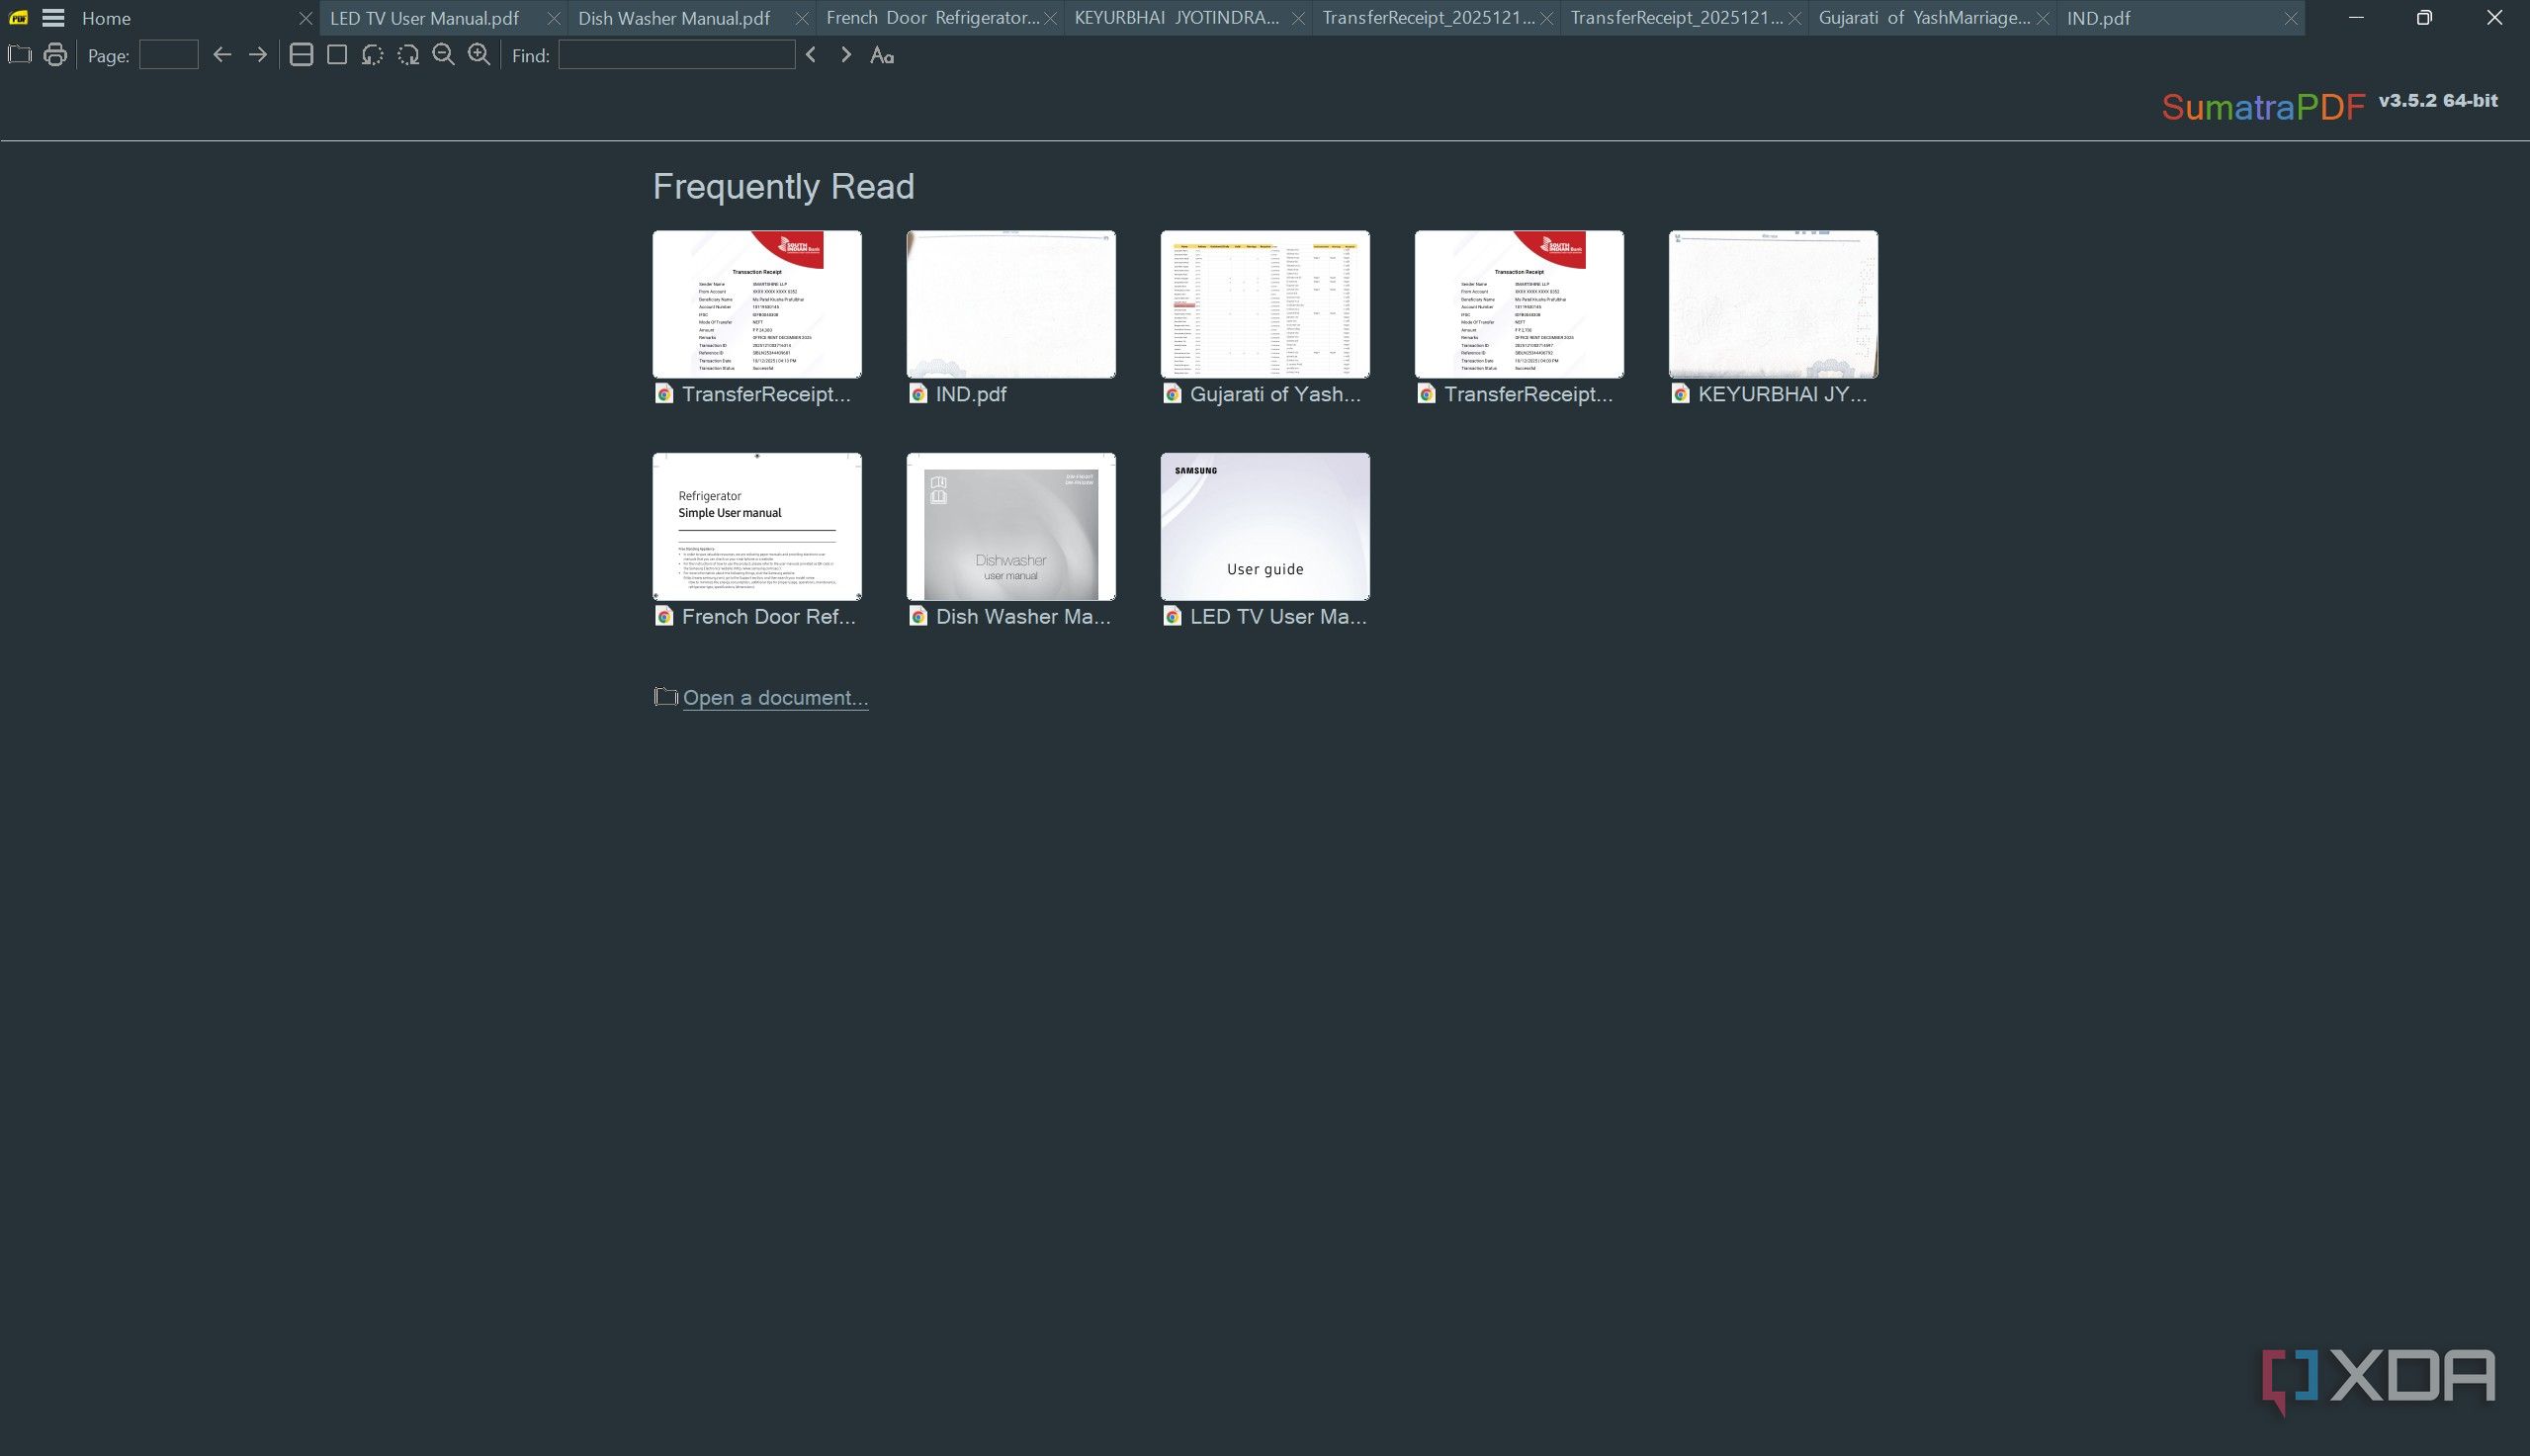Click the Zoom in magnifier icon
This screenshot has height=1456, width=2530.
[x=479, y=55]
